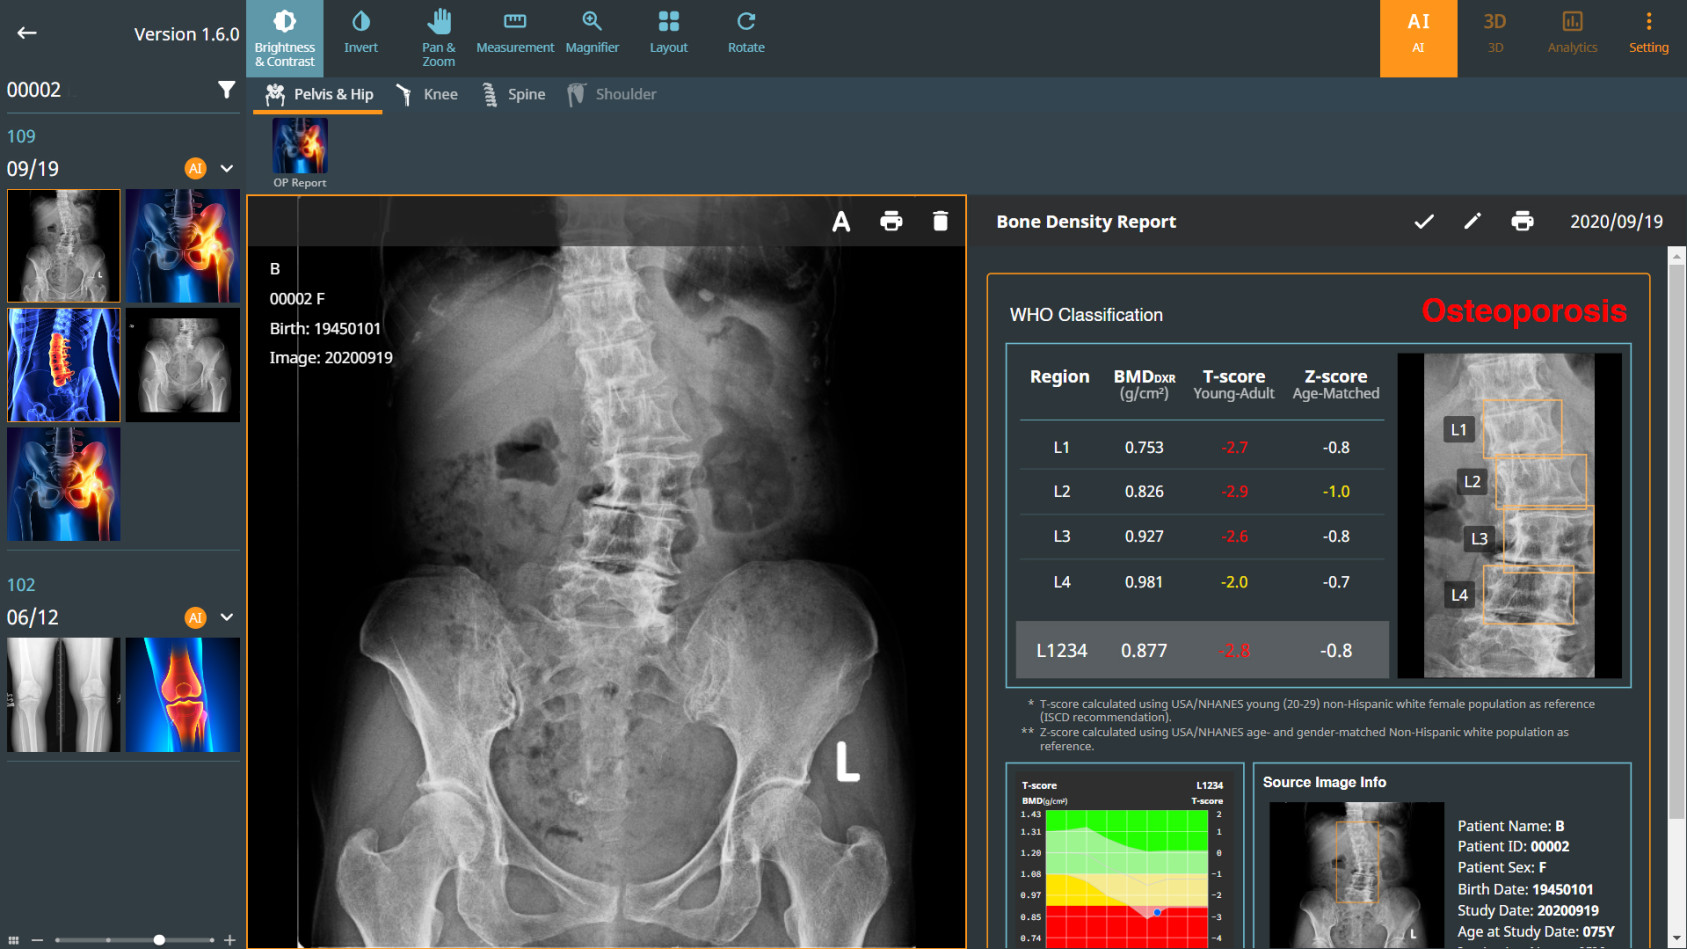Viewport: 1687px width, 949px height.
Task: Select the grayscale abdomen X-ray thumbnail
Action: pyautogui.click(x=64, y=246)
